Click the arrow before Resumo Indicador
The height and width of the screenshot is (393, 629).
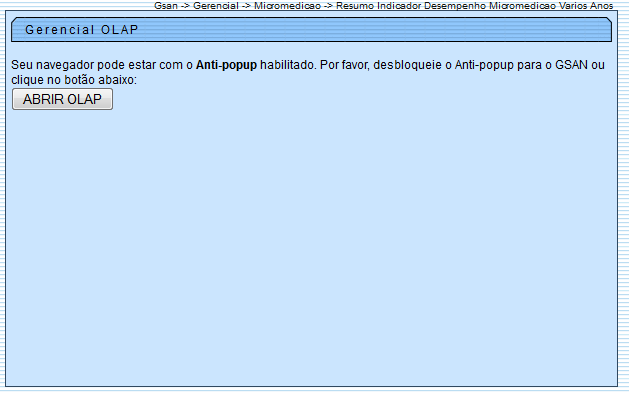pyautogui.click(x=328, y=6)
